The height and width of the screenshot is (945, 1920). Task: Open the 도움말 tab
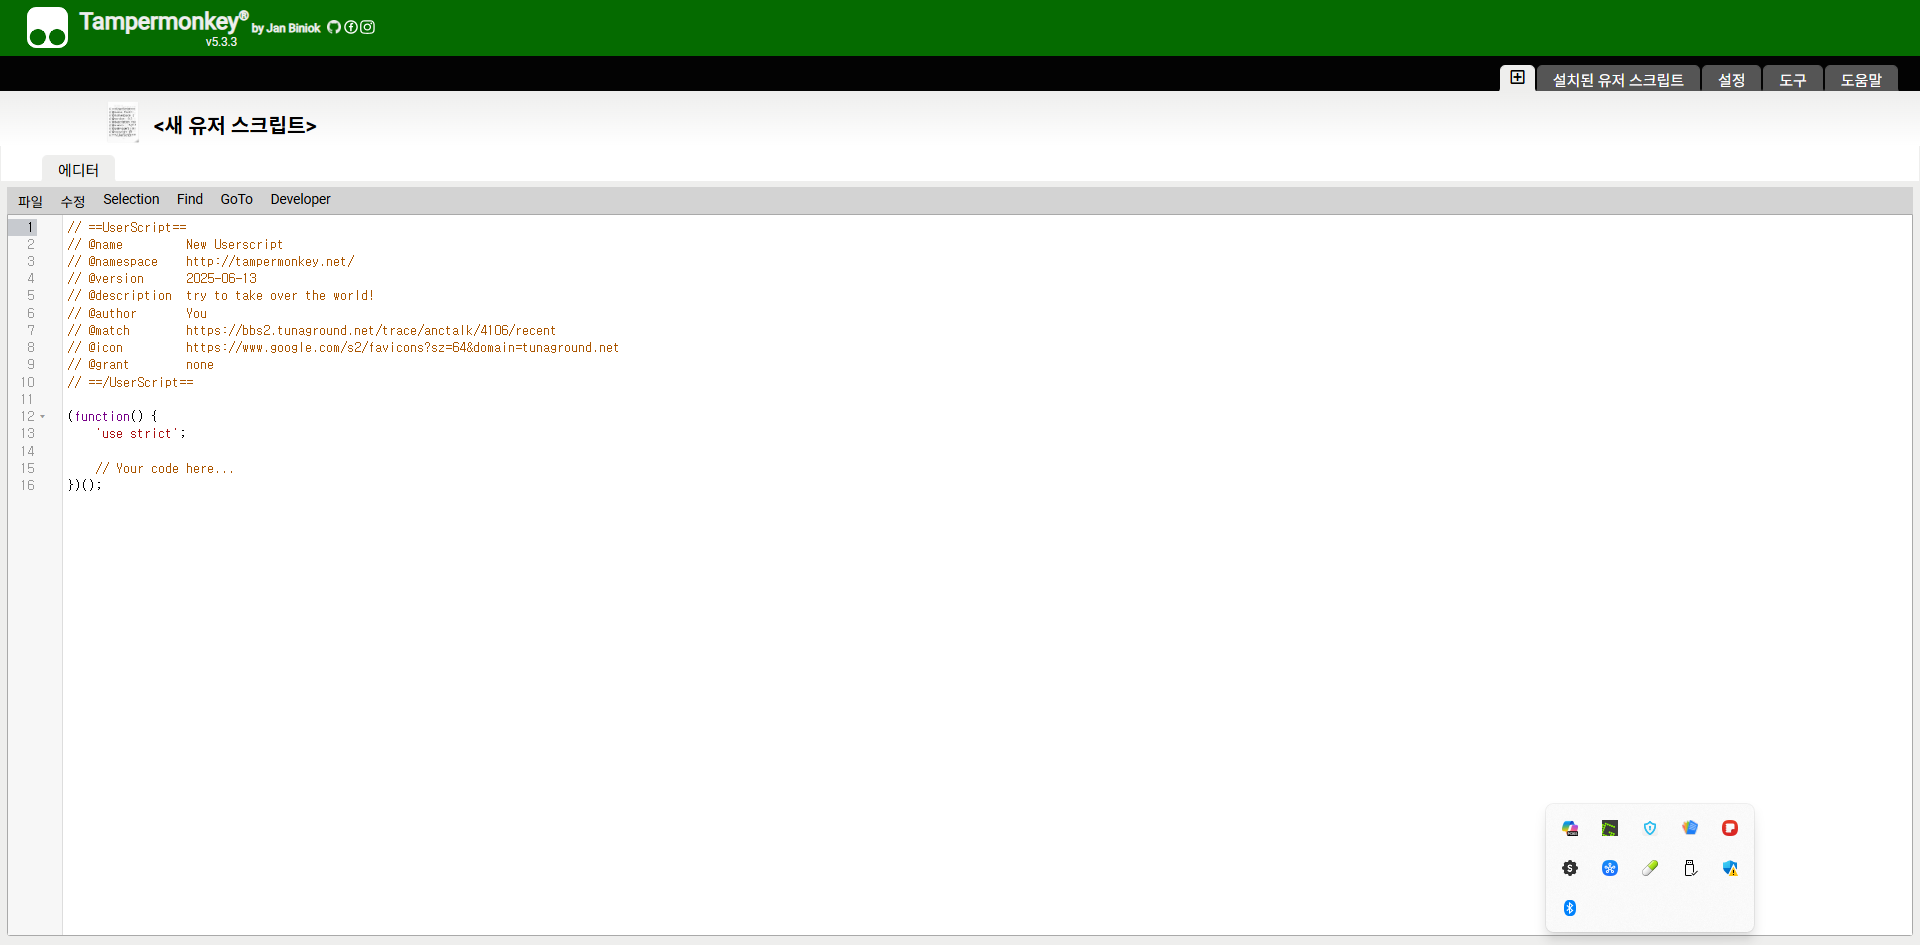tap(1860, 80)
